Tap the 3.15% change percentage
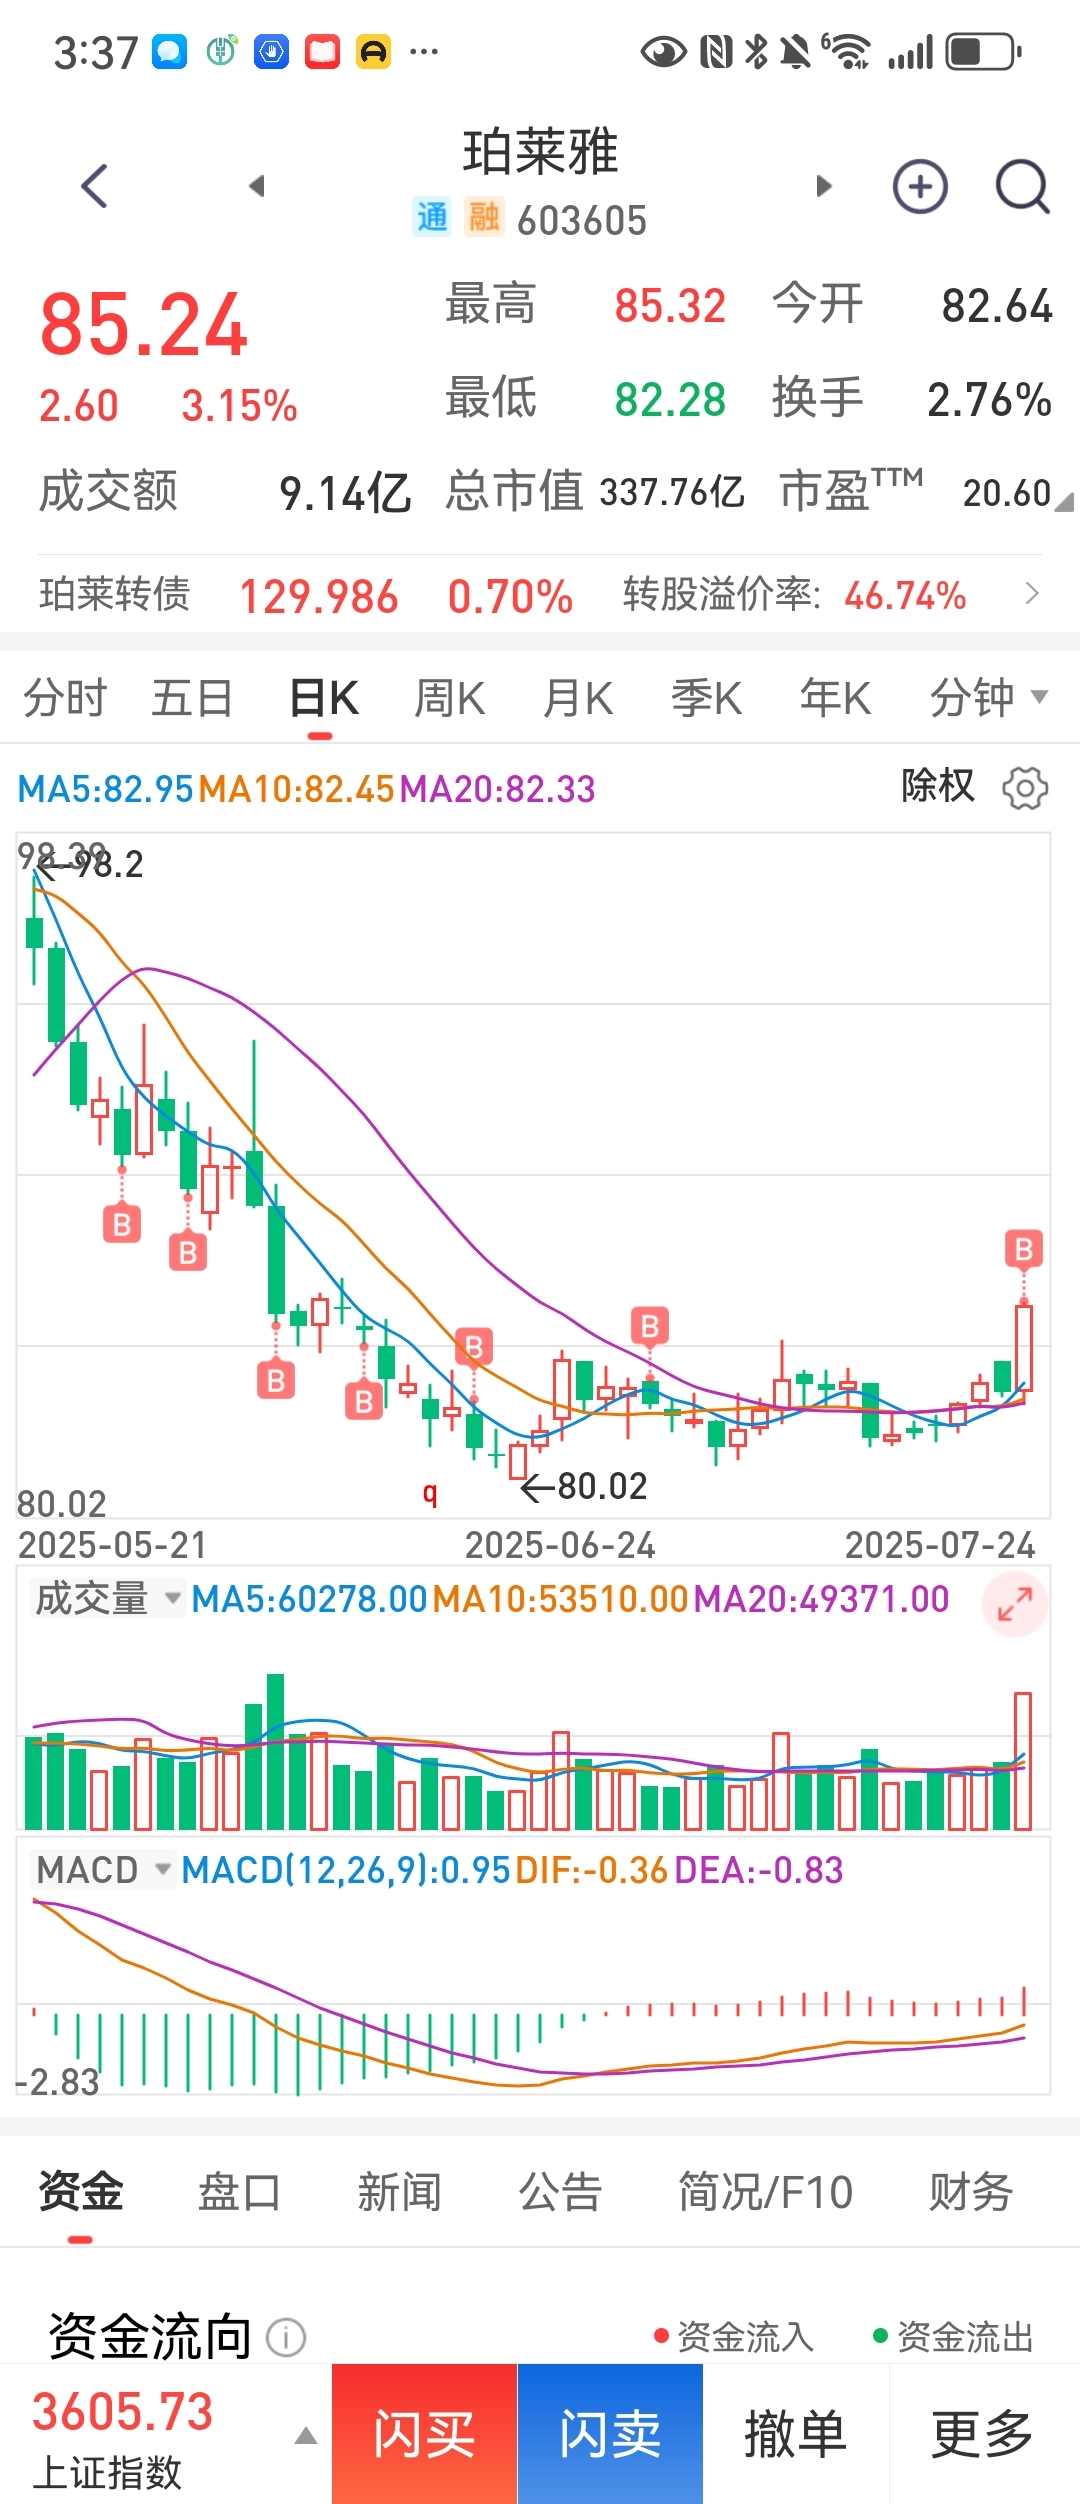Viewport: 1080px width, 2504px height. pos(239,406)
